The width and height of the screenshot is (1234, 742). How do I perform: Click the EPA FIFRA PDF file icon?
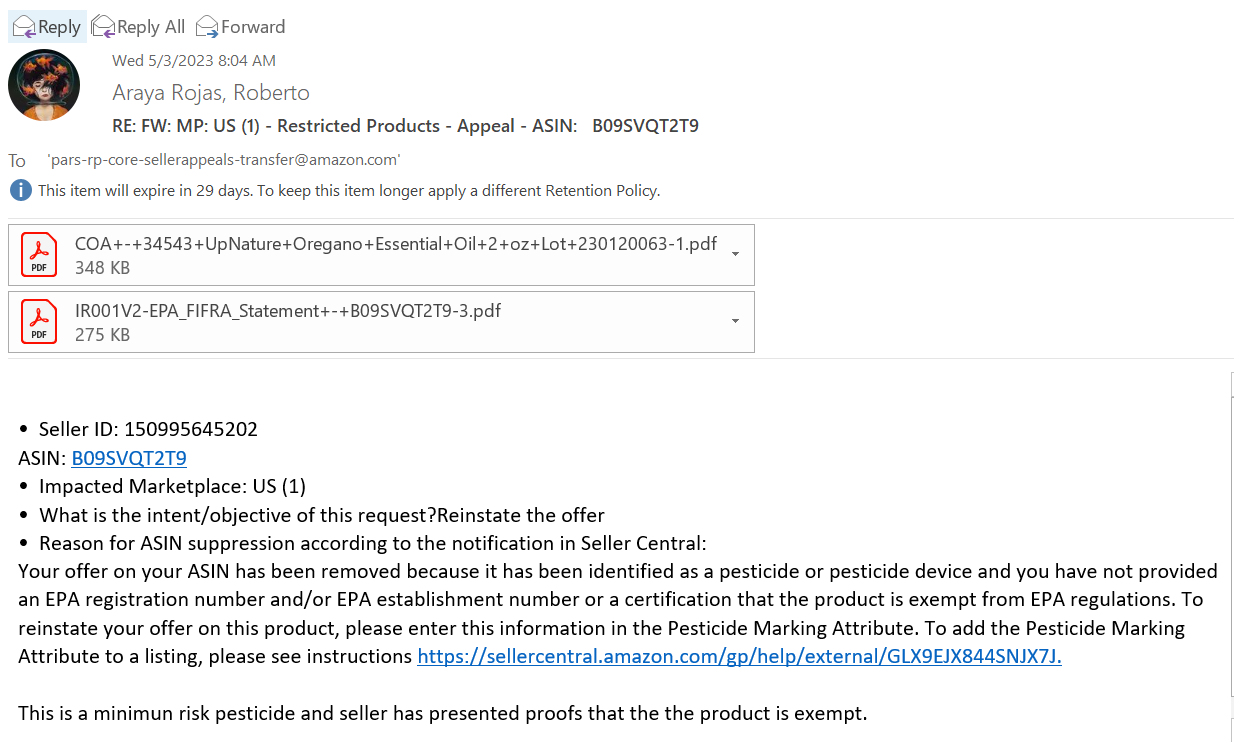click(x=39, y=322)
